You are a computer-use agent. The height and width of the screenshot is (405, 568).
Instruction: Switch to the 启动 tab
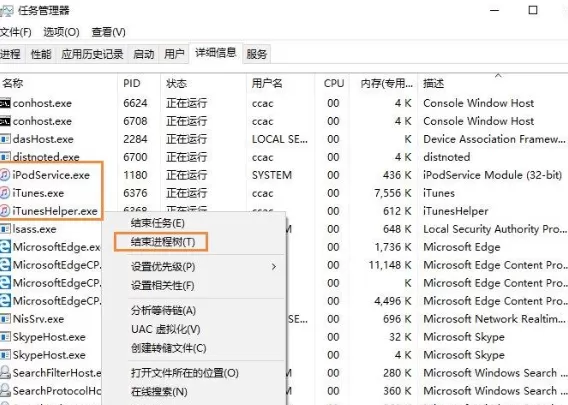pos(143,54)
